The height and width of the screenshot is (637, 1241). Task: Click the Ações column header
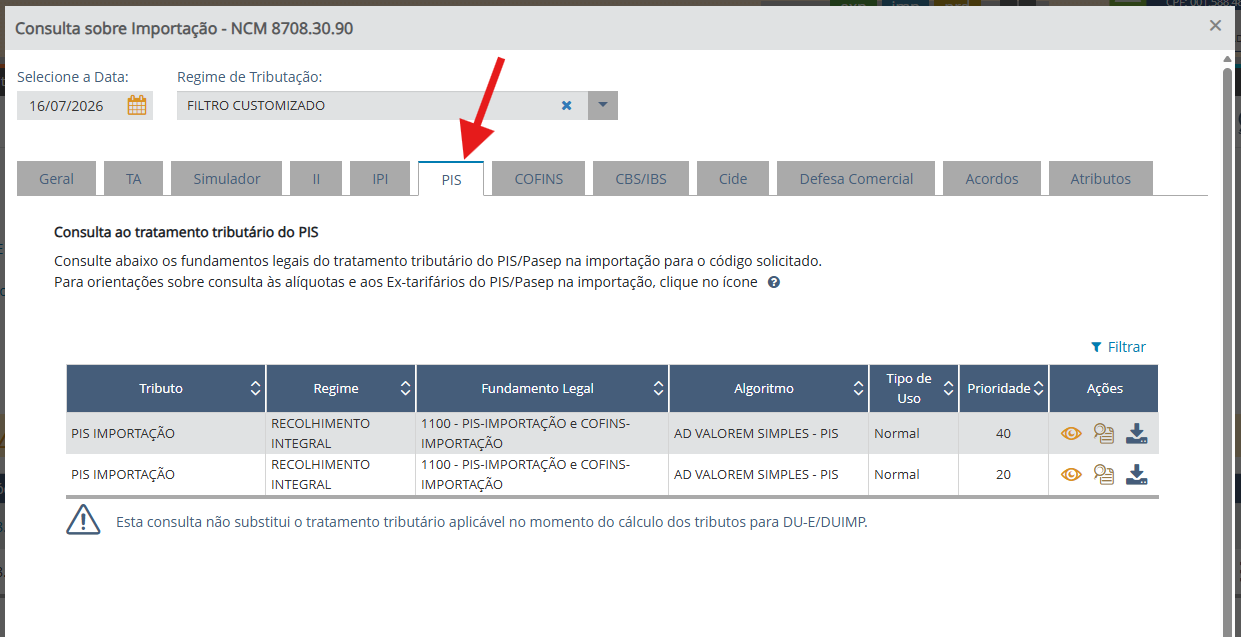[x=1104, y=388]
